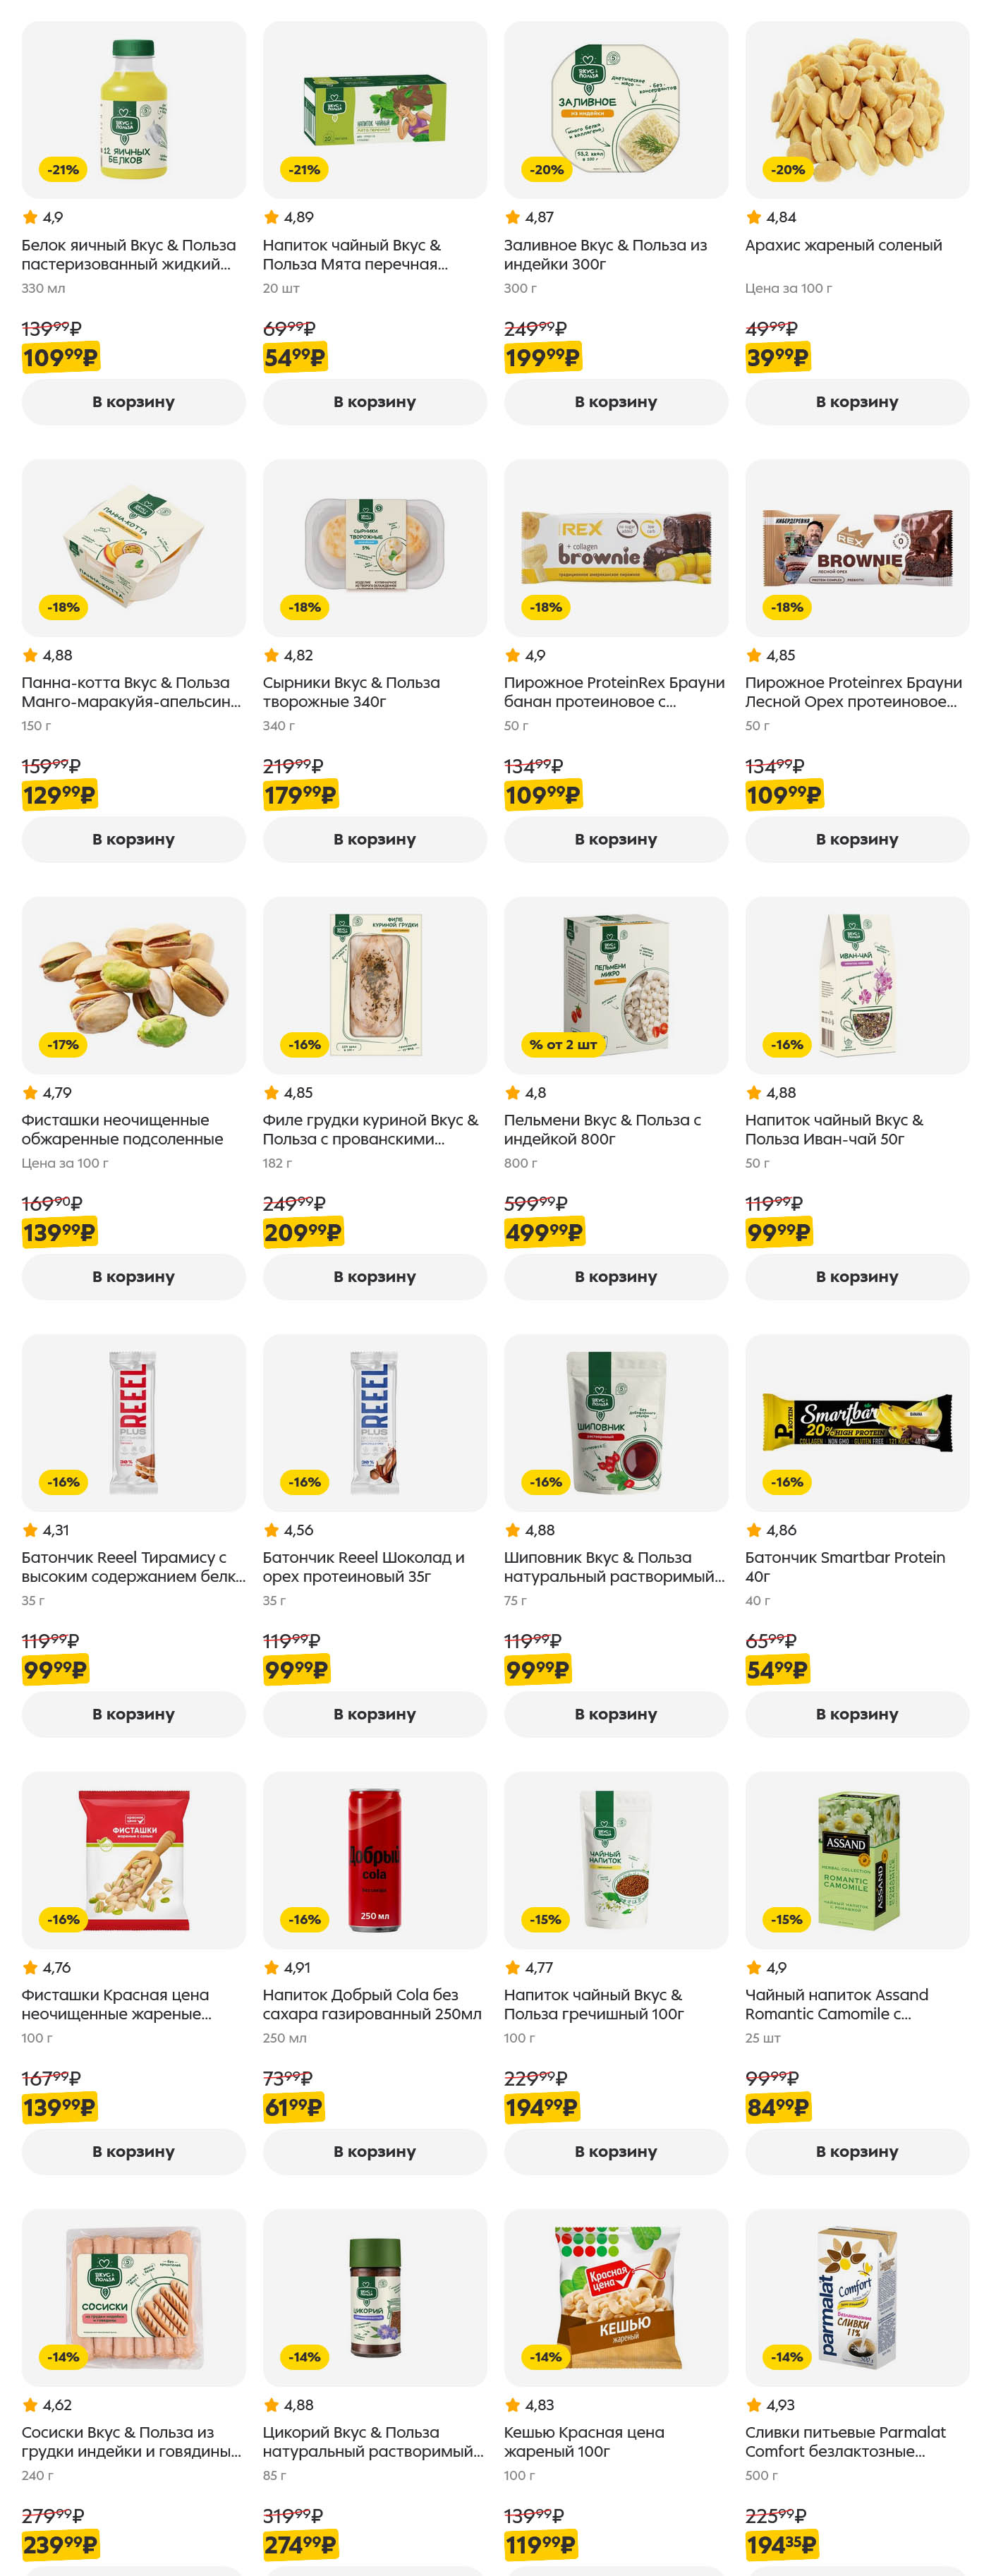
Task: Add Сырники Вкус & Польза to cart
Action: pos(374,839)
